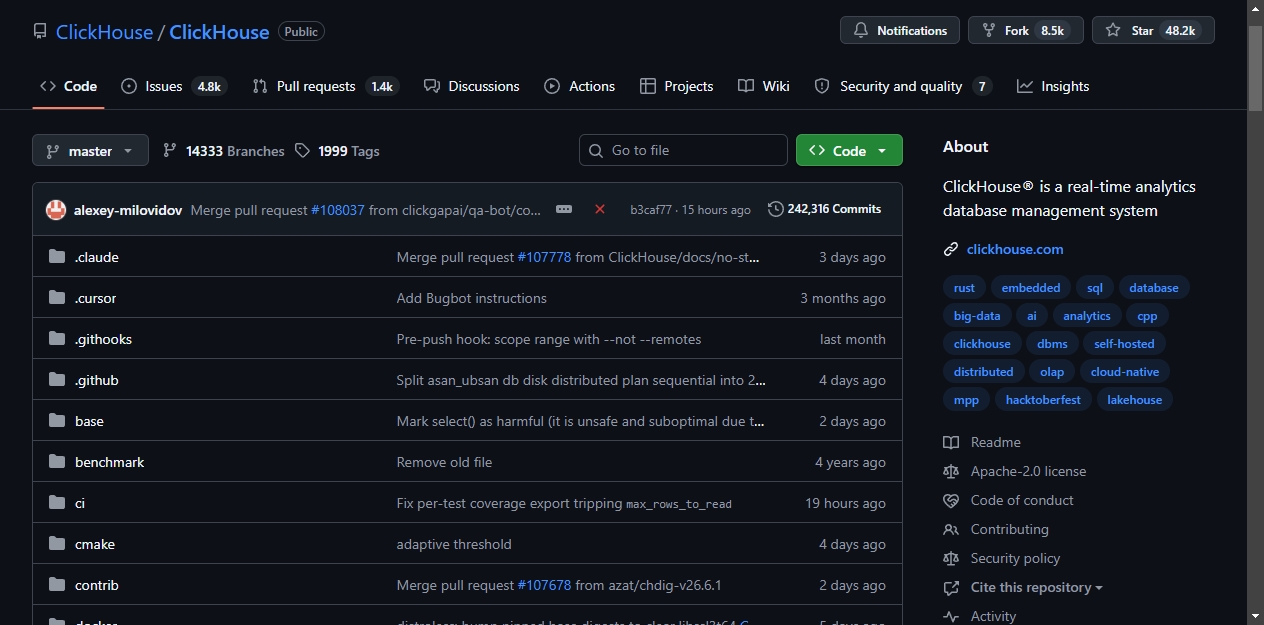Click the Code of conduct heart icon
Screen dimensions: 1264x625
click(x=951, y=500)
